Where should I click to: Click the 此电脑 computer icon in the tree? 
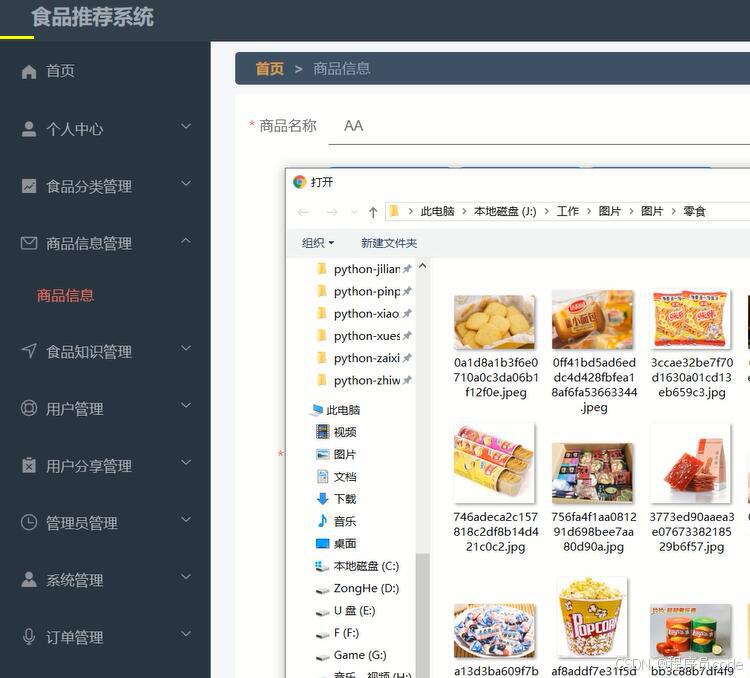click(x=317, y=410)
